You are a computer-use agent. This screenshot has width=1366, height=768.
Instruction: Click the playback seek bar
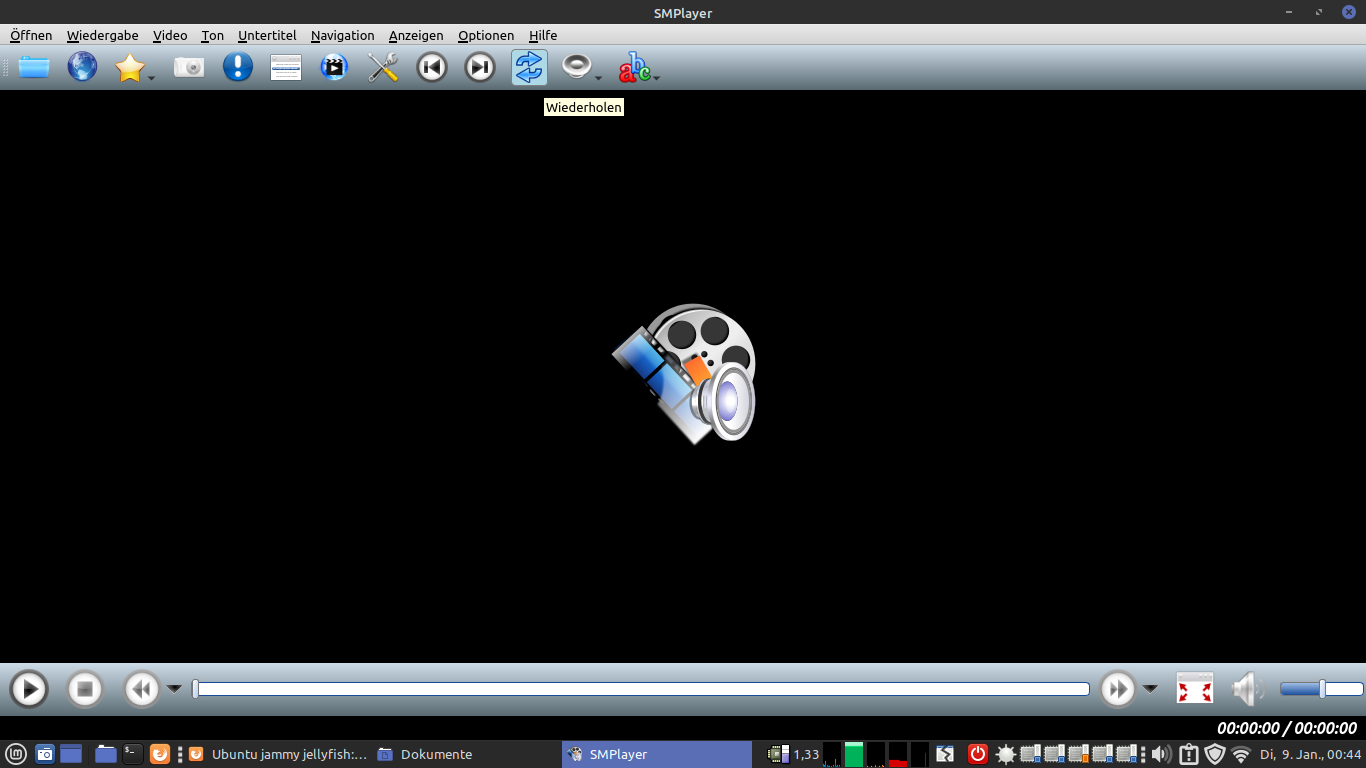tap(641, 689)
